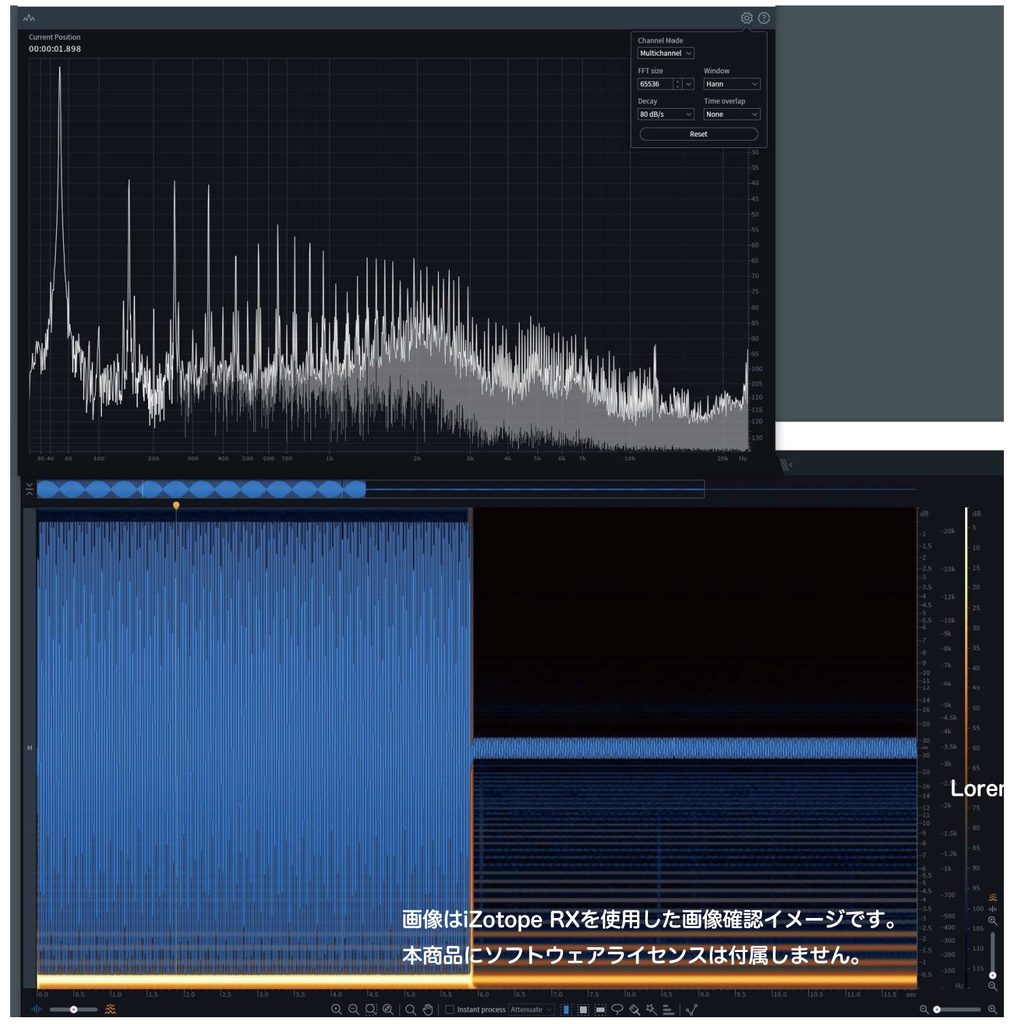Open the Help panel via question mark icon

764,18
